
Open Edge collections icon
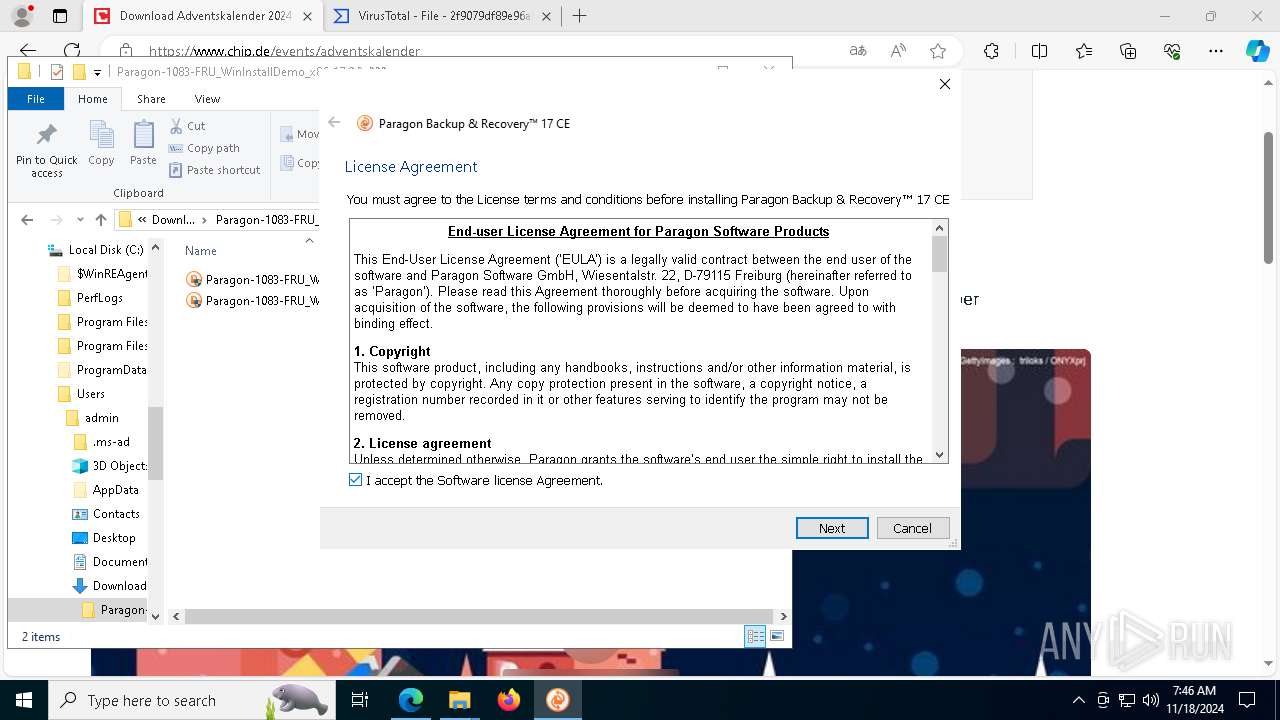pos(1128,51)
